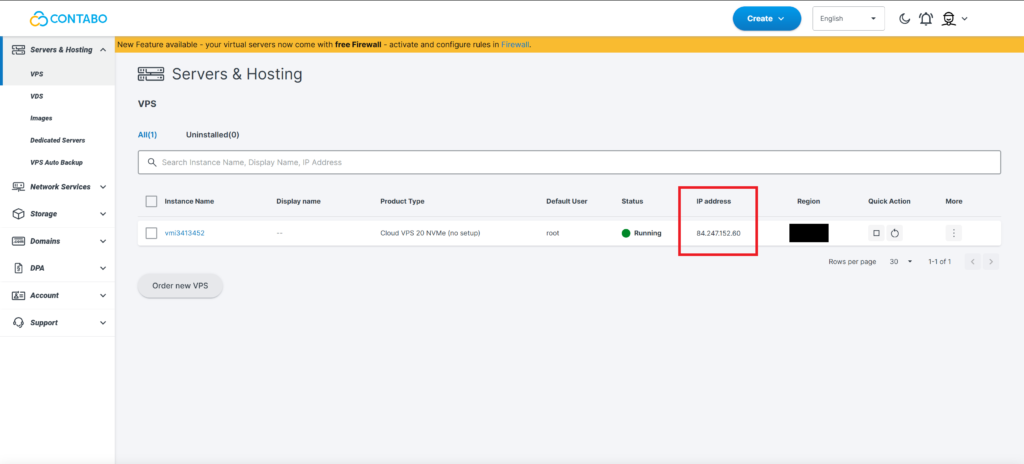Open VPS Auto Backup in the sidebar

[56, 162]
